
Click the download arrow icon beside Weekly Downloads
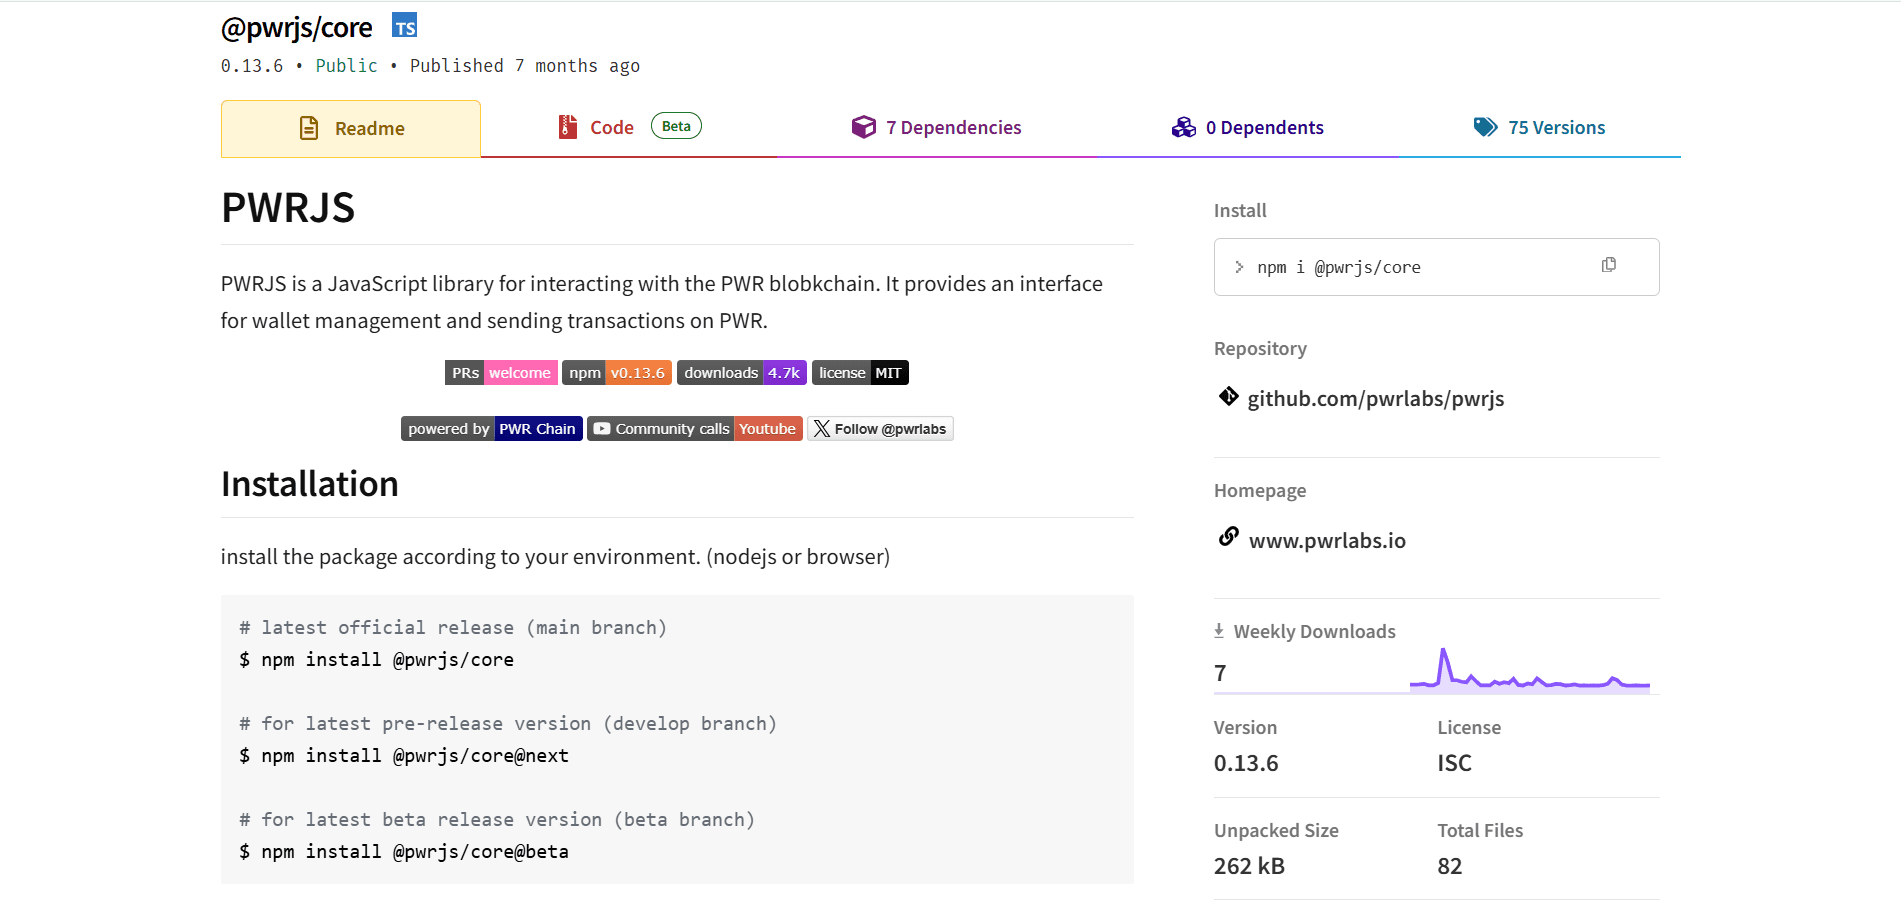click(x=1219, y=630)
